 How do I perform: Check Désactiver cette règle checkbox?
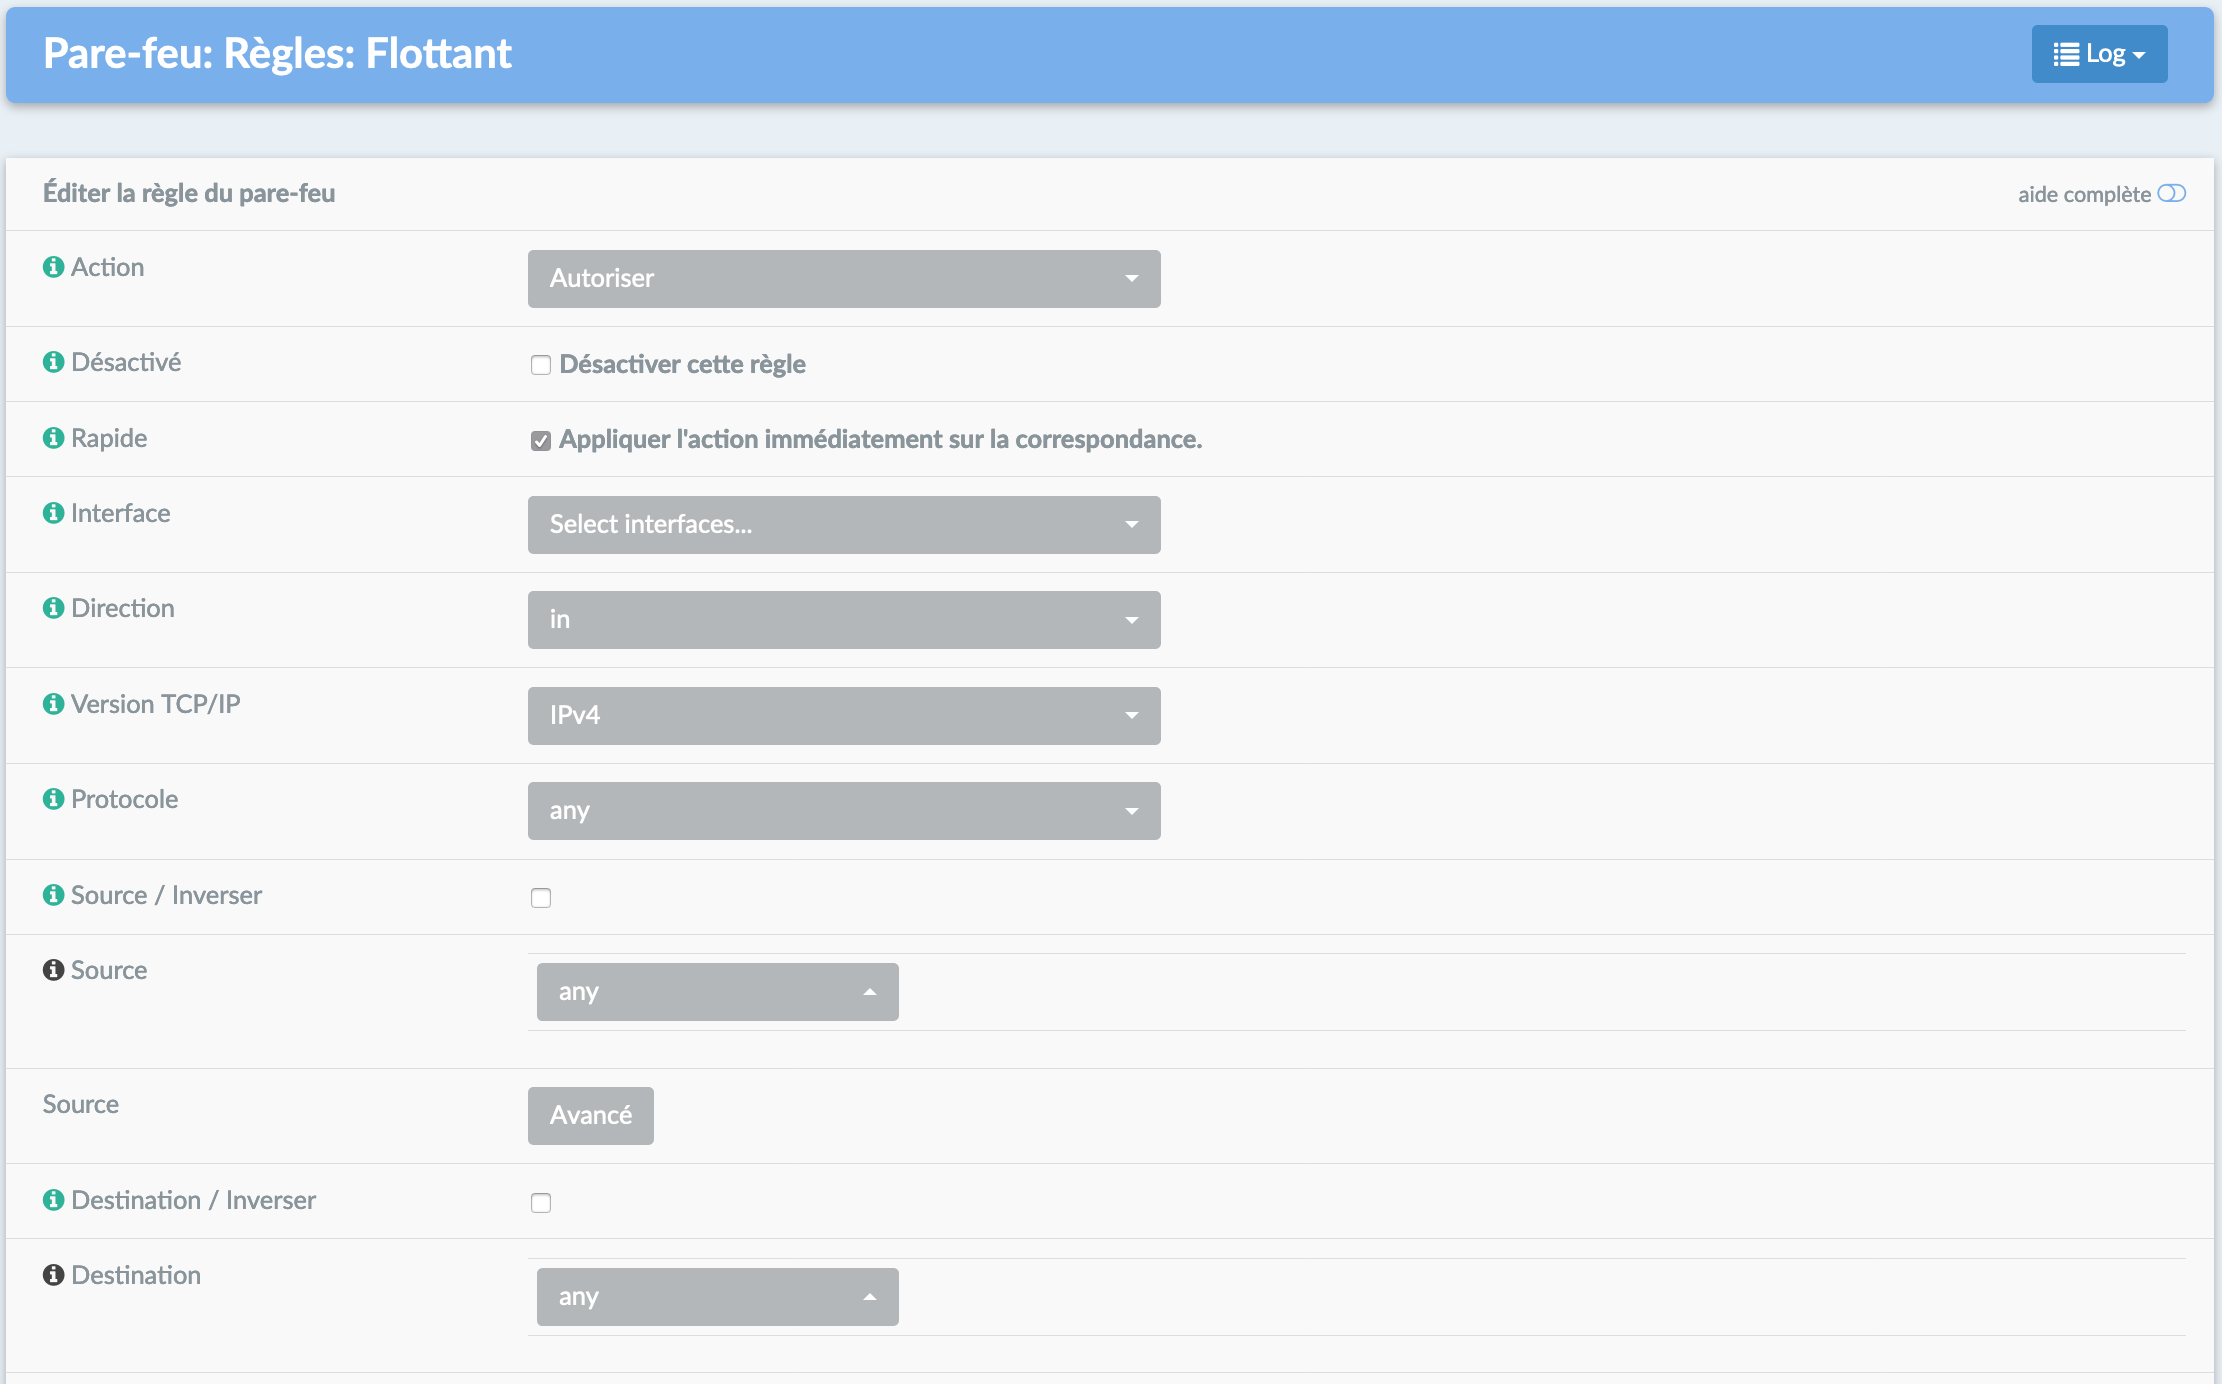541,365
